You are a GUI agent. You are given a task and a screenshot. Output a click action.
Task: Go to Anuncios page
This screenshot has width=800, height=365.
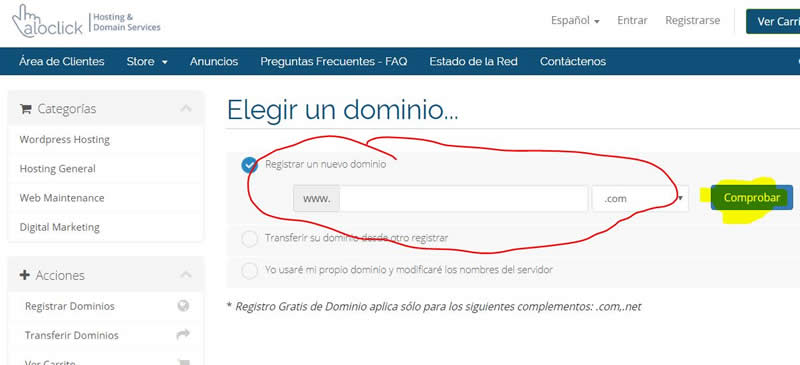[x=214, y=62]
